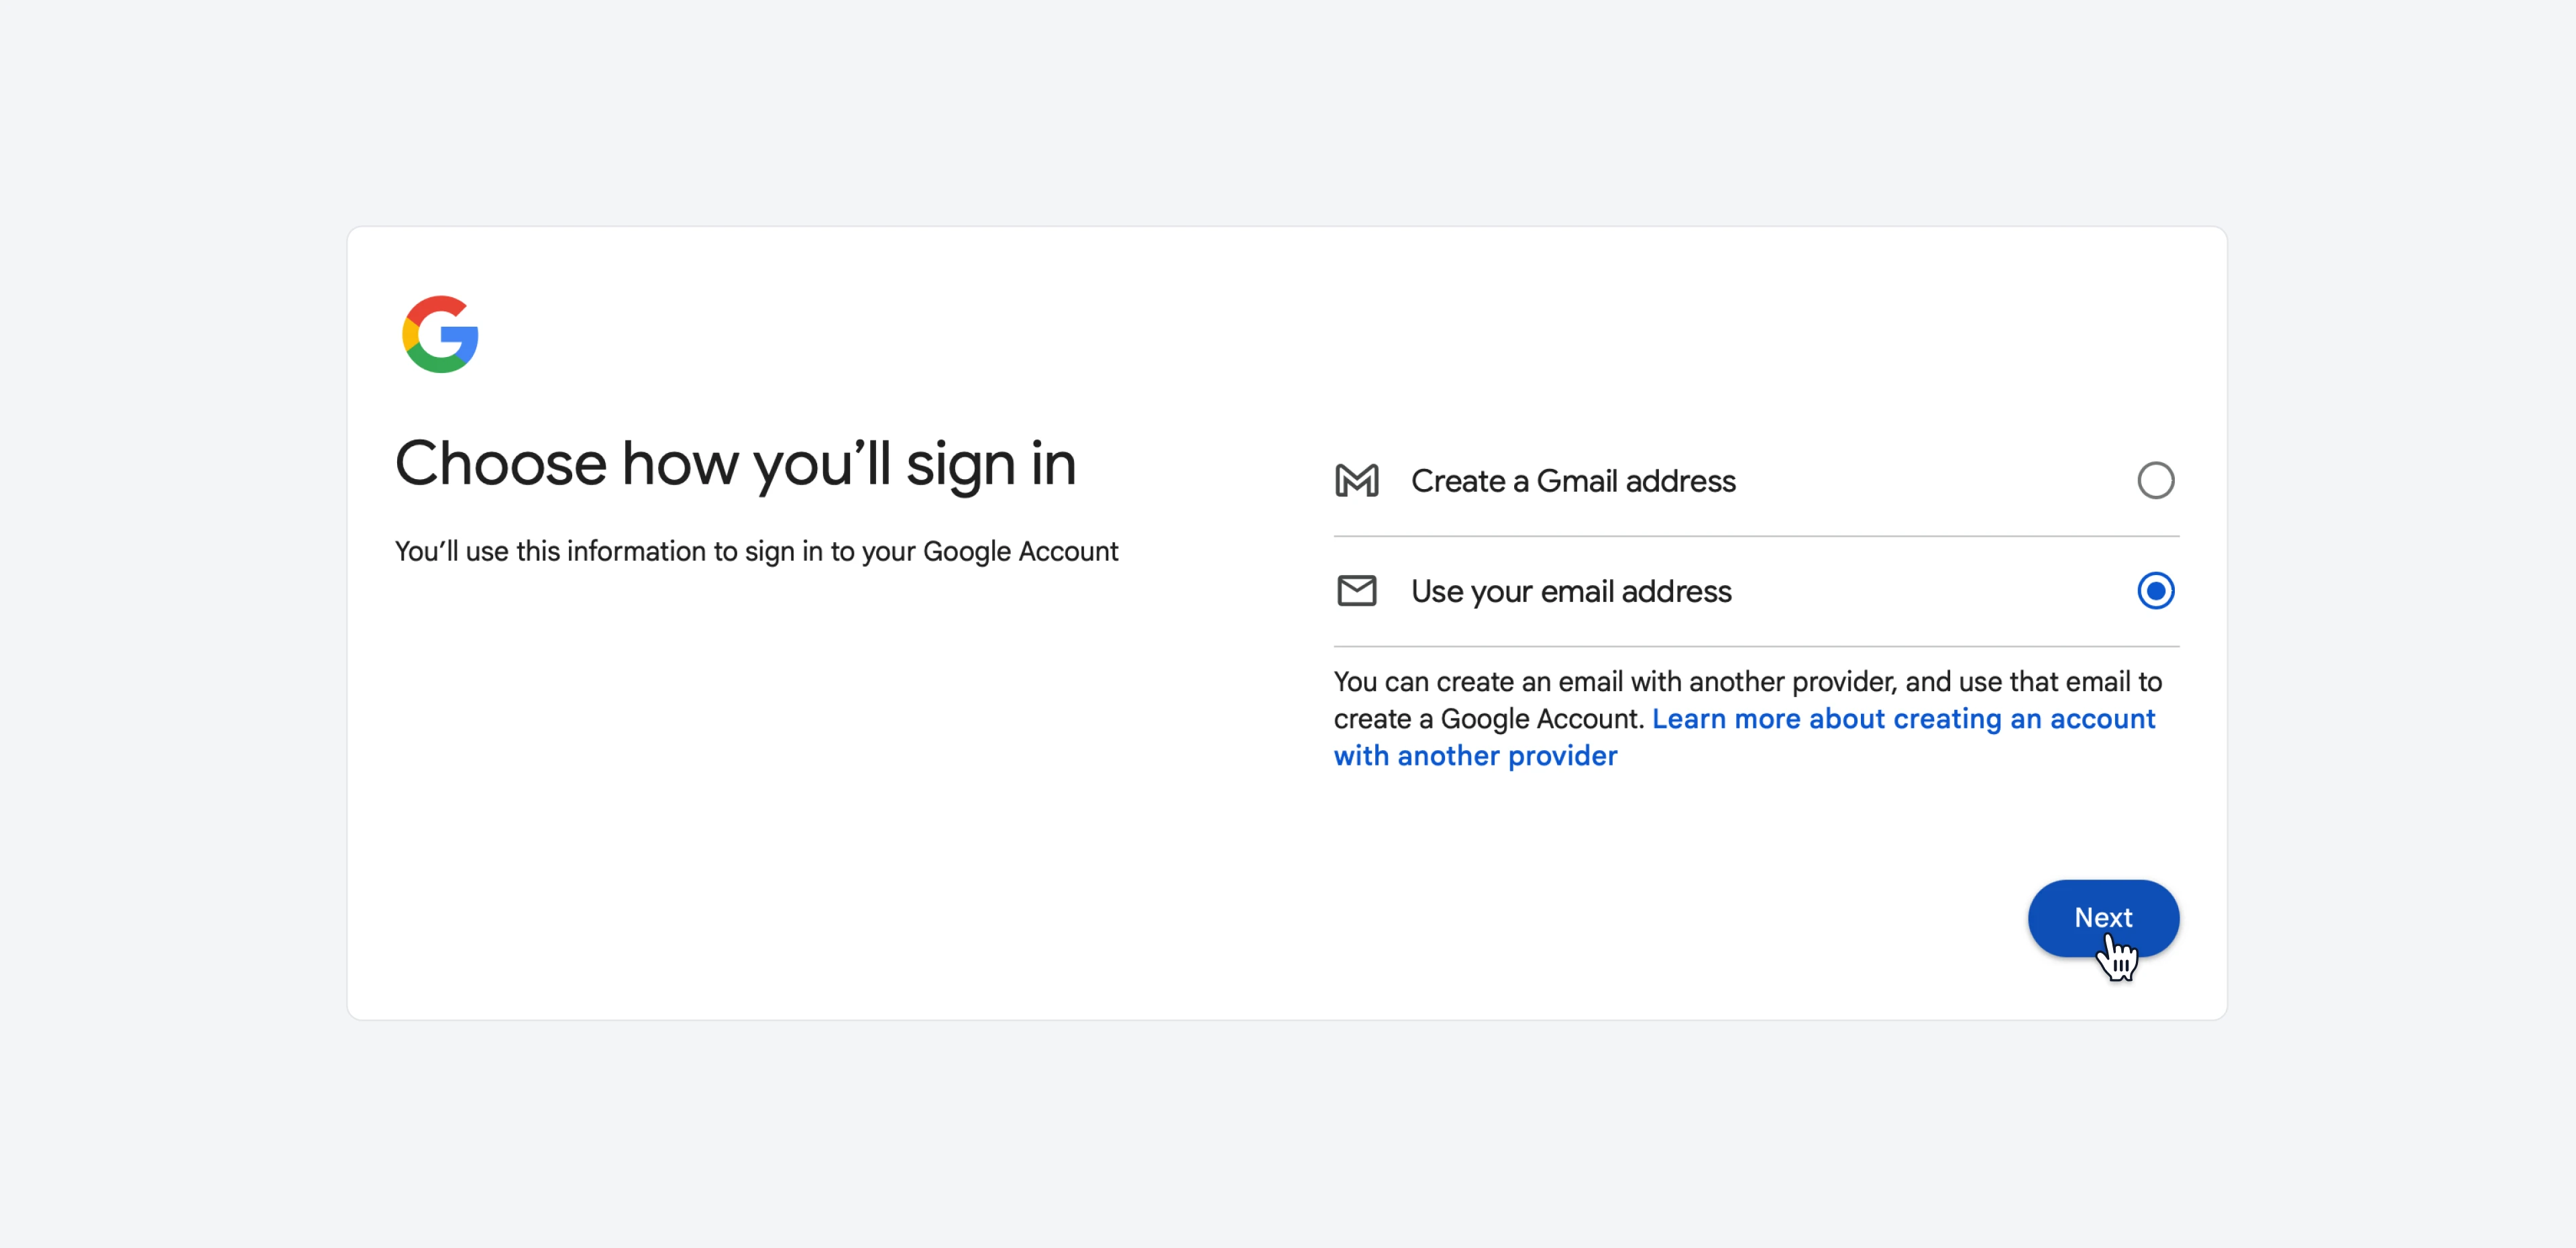2576x1248 pixels.
Task: Click the "Create a Gmail address" label text
Action: coord(1573,481)
